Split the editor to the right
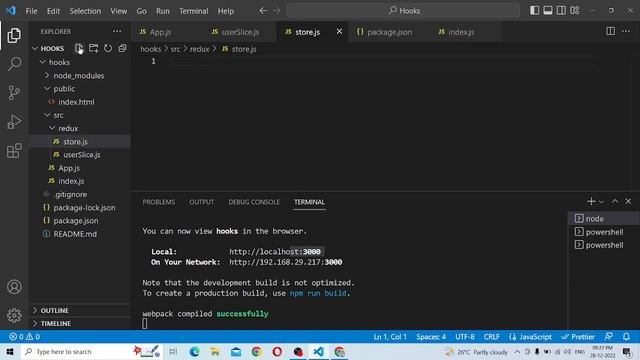 click(610, 31)
